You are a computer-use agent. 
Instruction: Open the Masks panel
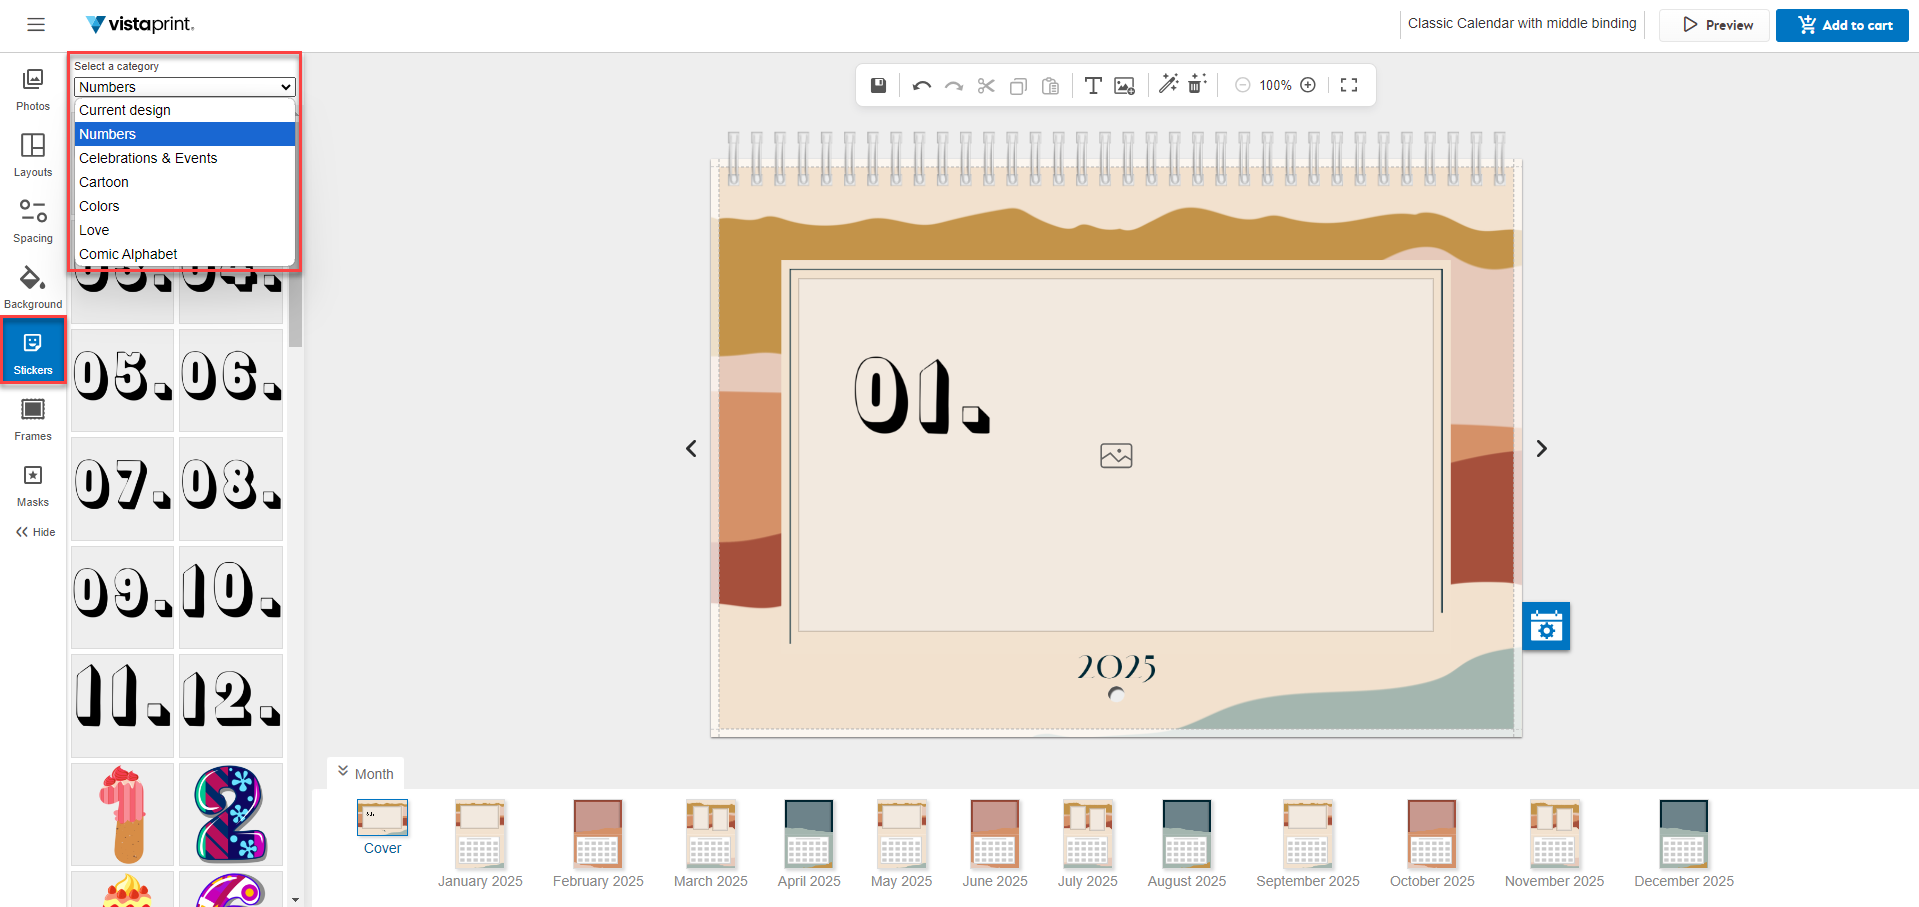[33, 486]
